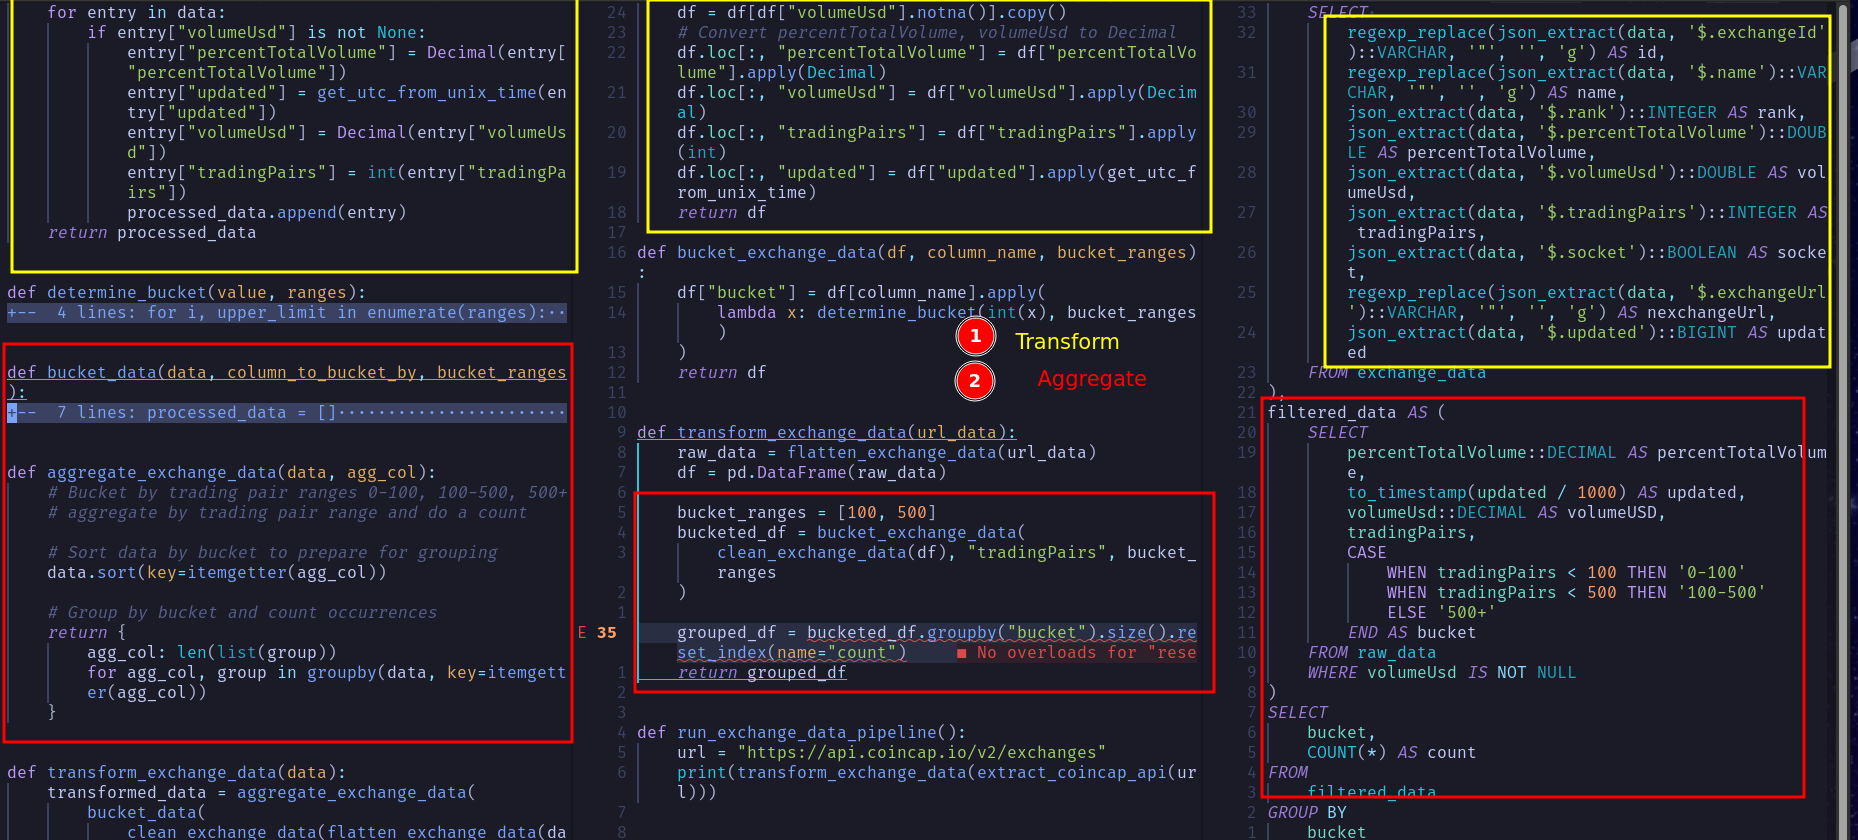The image size is (1858, 840).
Task: Click the def transform_exchange_data(url_data) definition line
Action: point(826,433)
